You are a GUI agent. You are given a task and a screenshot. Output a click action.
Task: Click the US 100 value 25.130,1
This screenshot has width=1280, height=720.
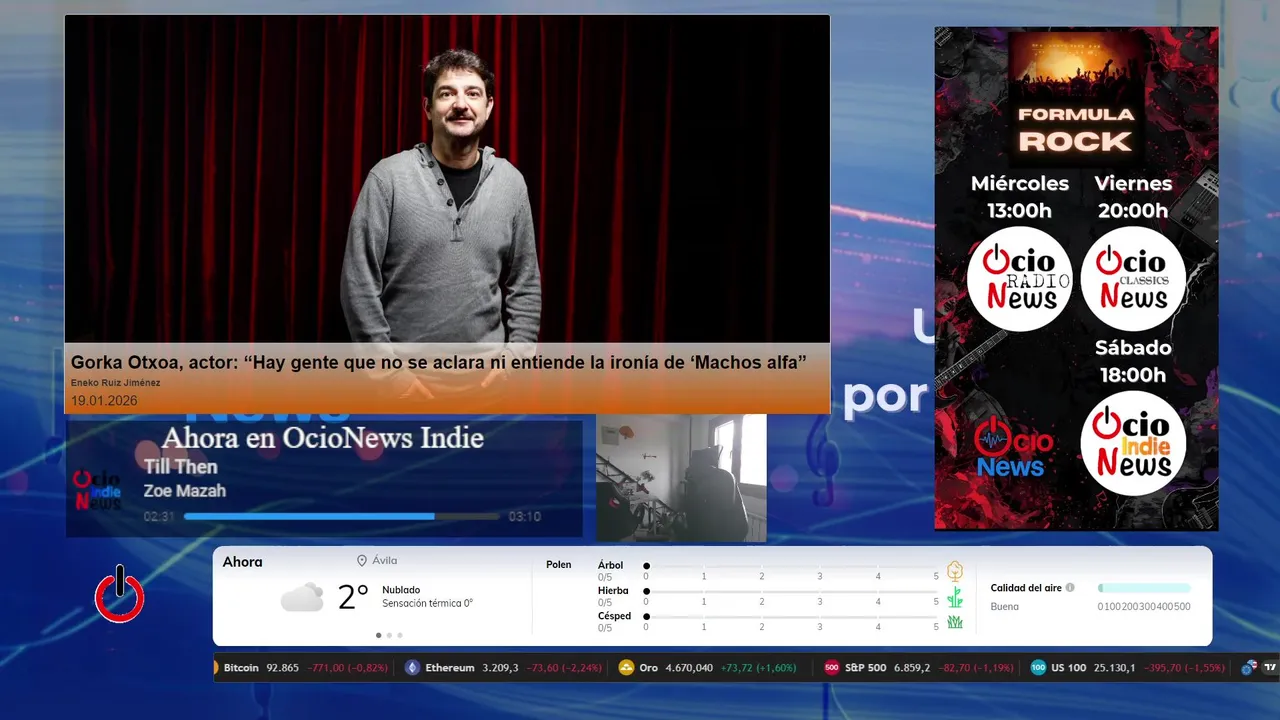1114,668
